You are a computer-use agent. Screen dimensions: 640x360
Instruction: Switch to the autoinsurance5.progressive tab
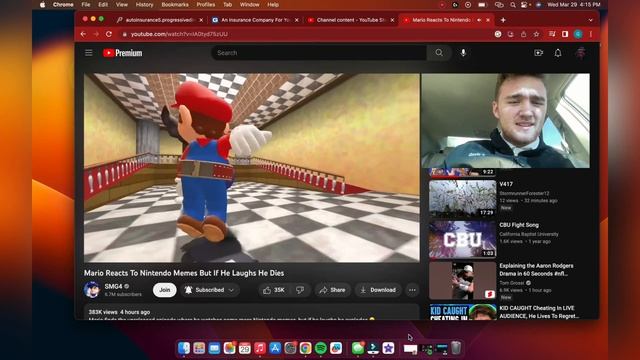coord(160,20)
